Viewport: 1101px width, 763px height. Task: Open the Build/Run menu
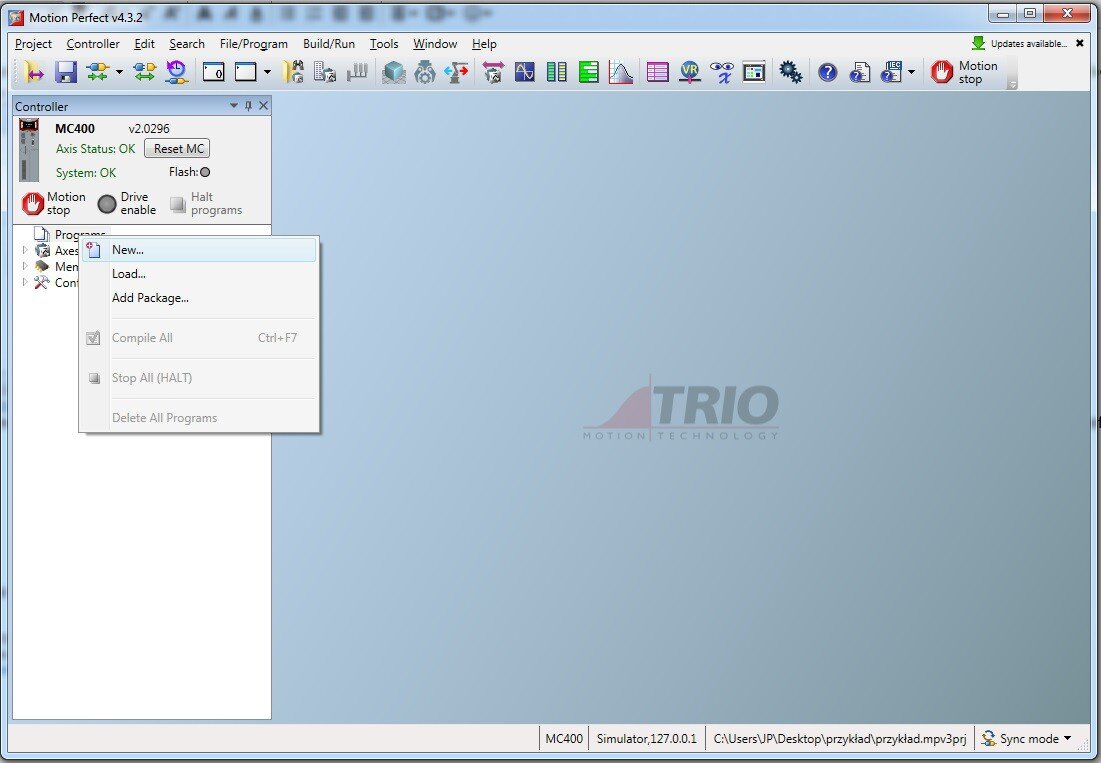(329, 44)
